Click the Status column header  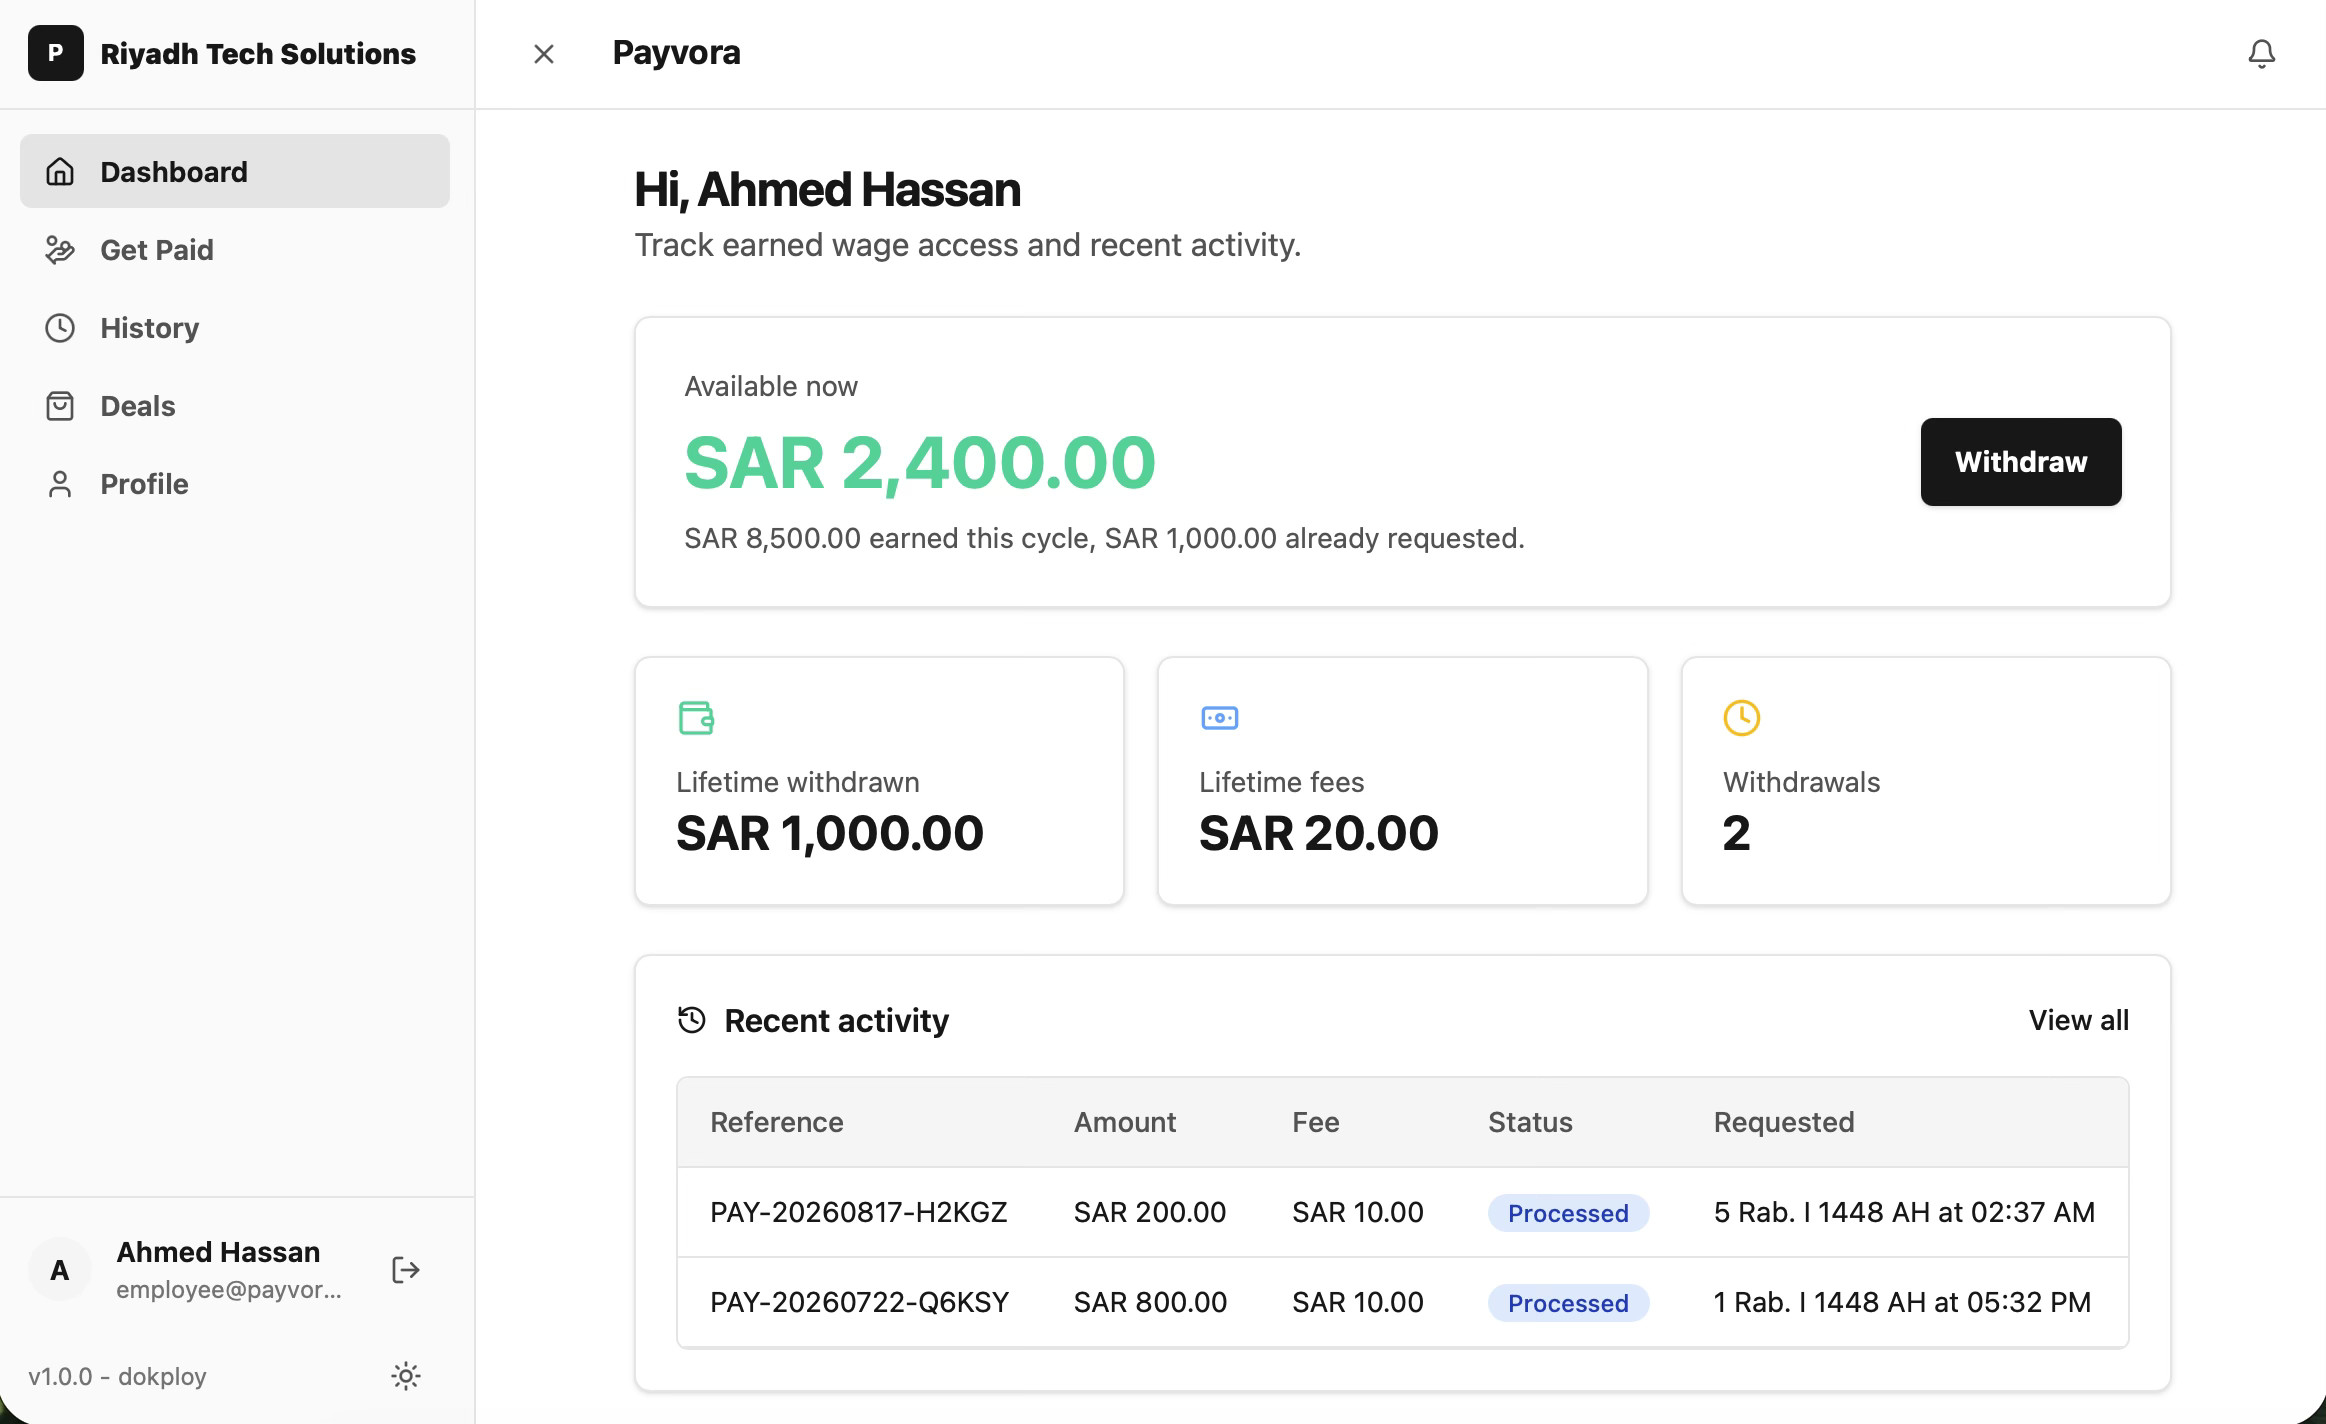(x=1529, y=1121)
